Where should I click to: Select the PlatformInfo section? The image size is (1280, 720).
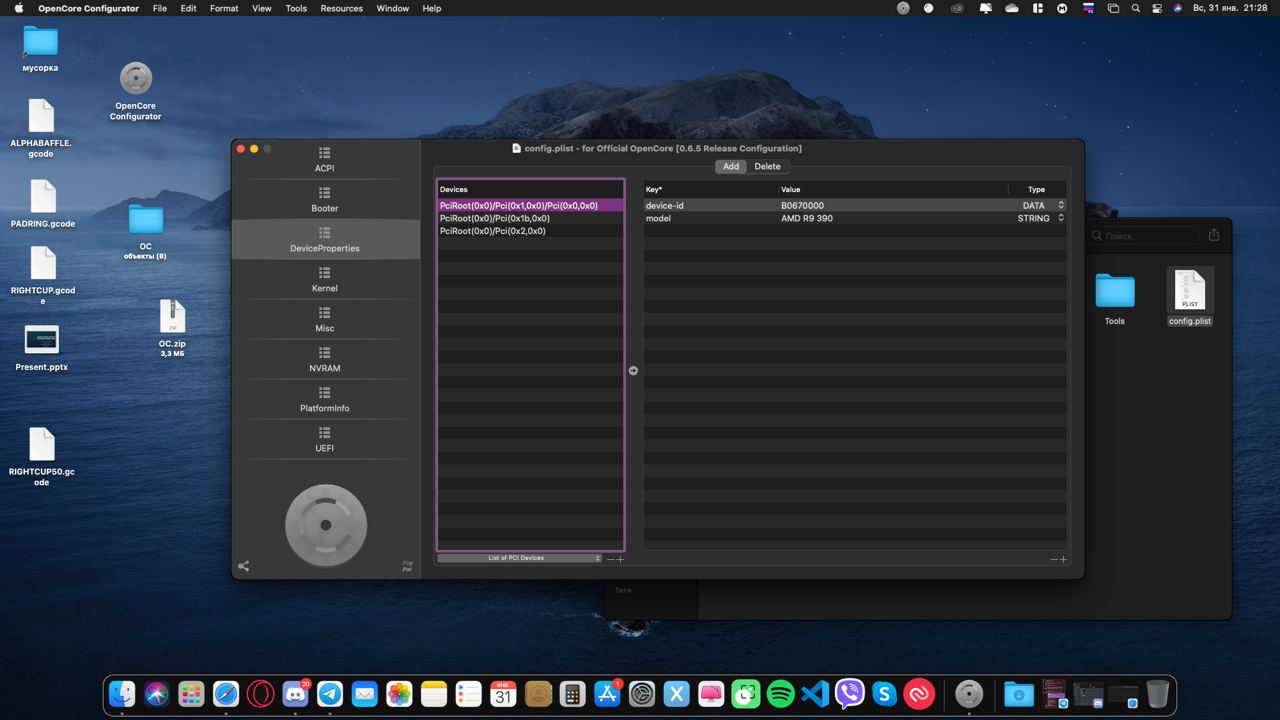point(325,399)
